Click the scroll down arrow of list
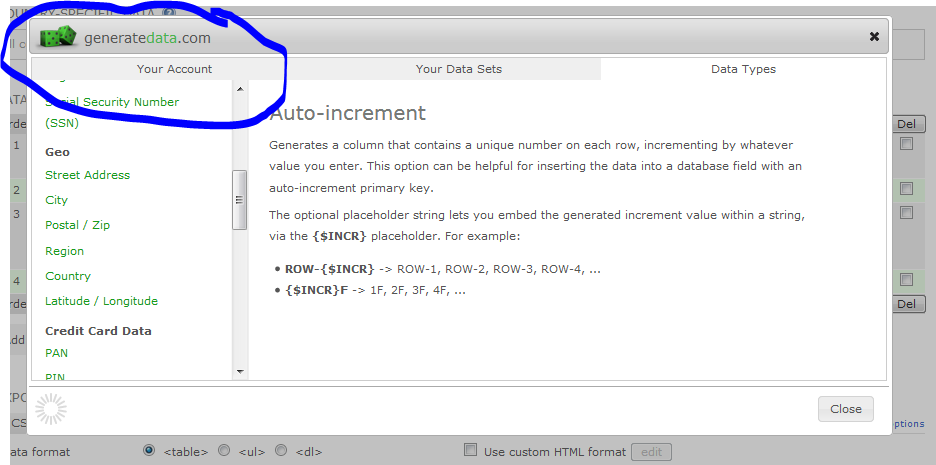The width and height of the screenshot is (936, 465). click(240, 371)
